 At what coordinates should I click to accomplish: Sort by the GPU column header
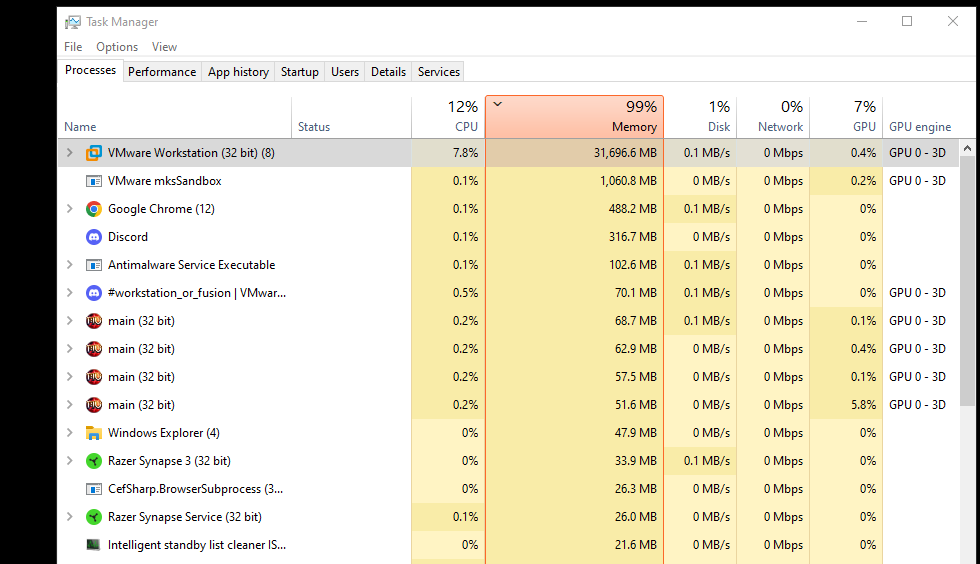846,117
